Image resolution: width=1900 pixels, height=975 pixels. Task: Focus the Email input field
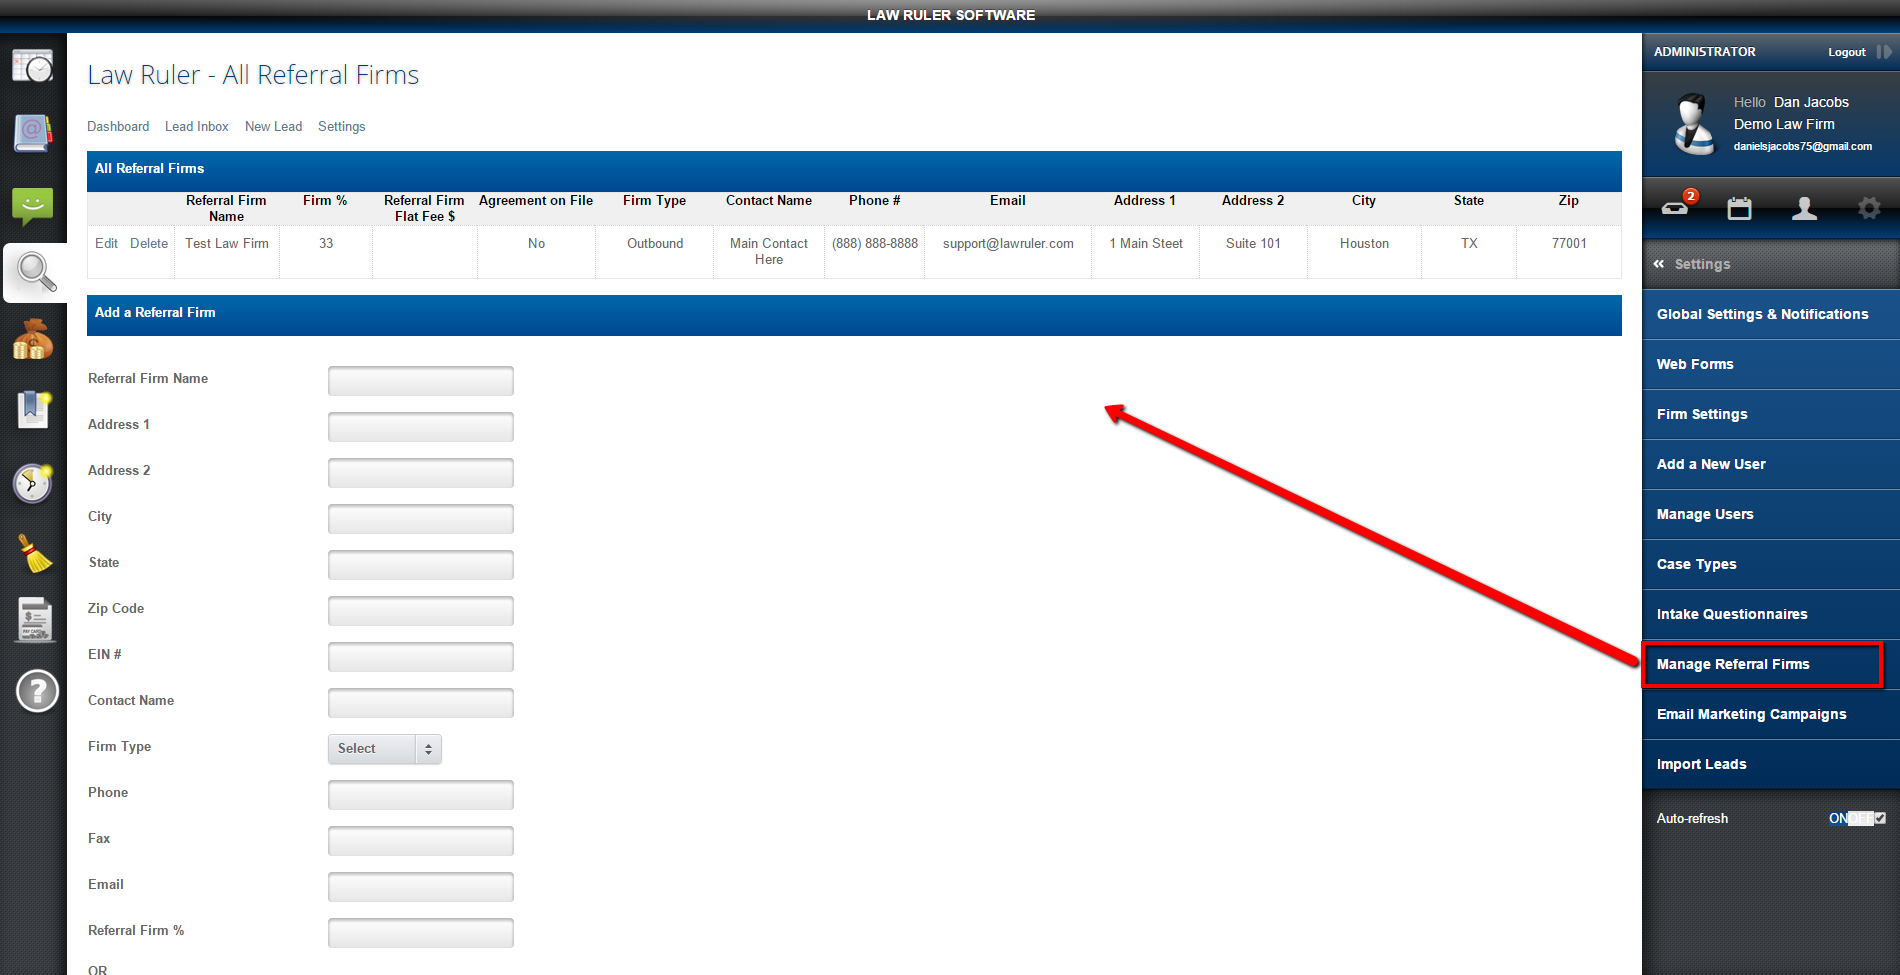tap(421, 887)
